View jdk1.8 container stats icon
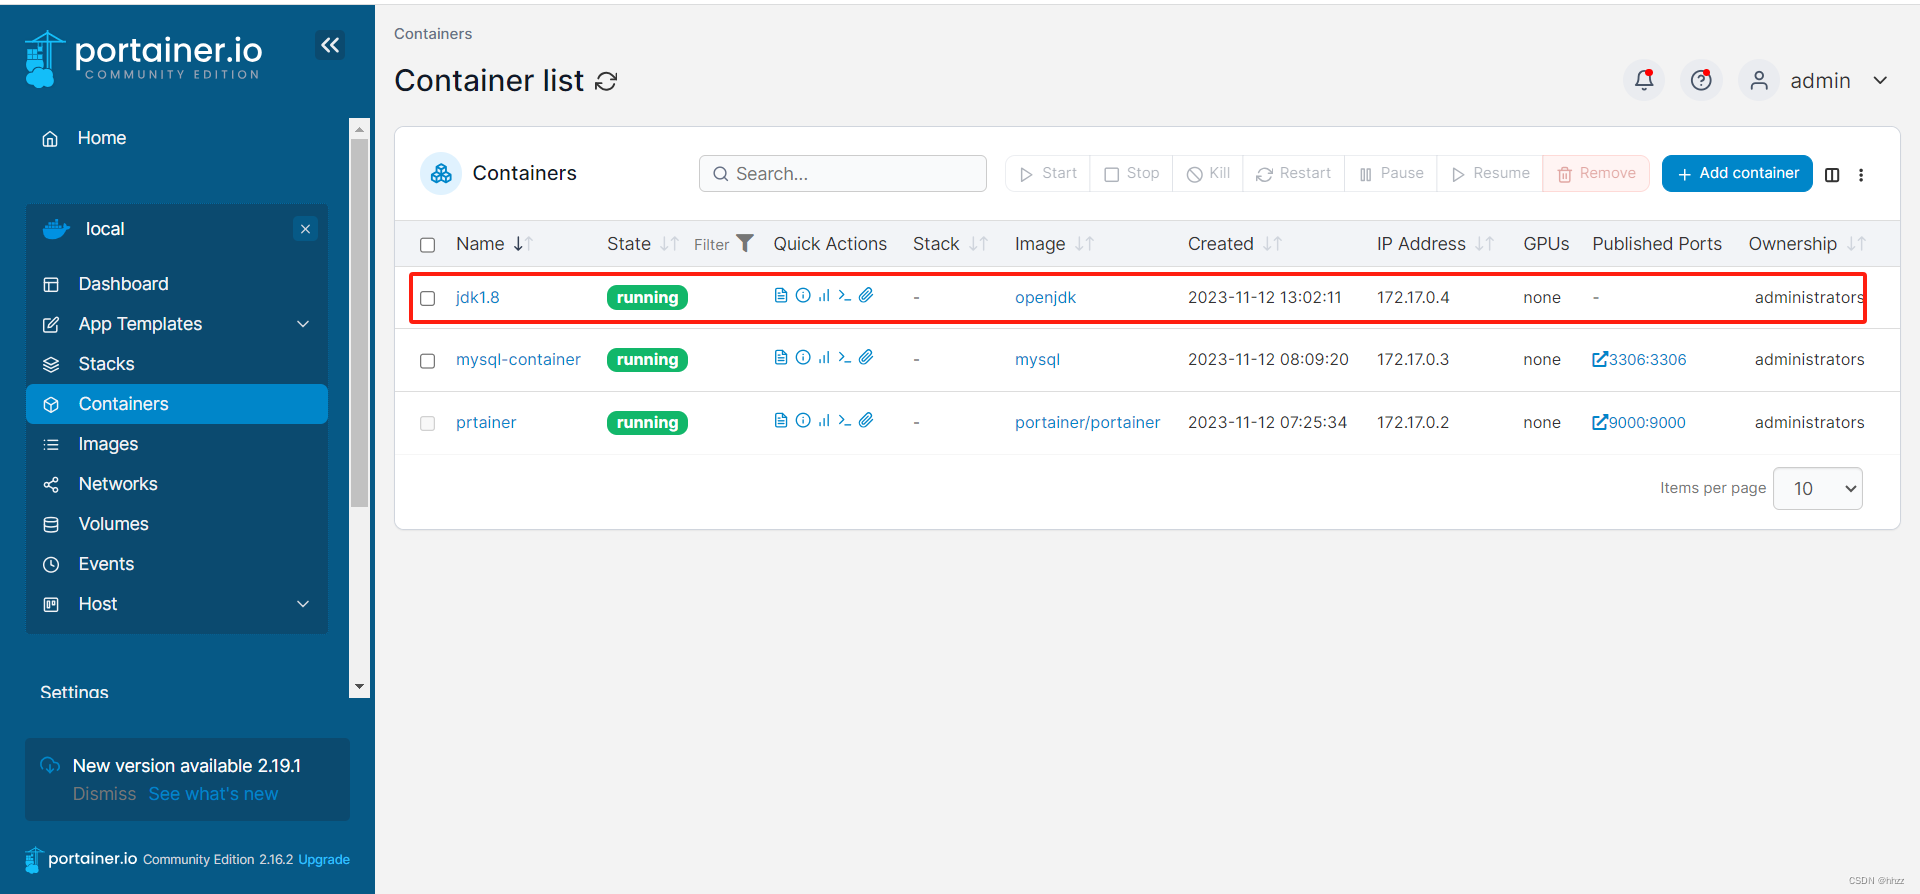The width and height of the screenshot is (1920, 894). tap(824, 295)
